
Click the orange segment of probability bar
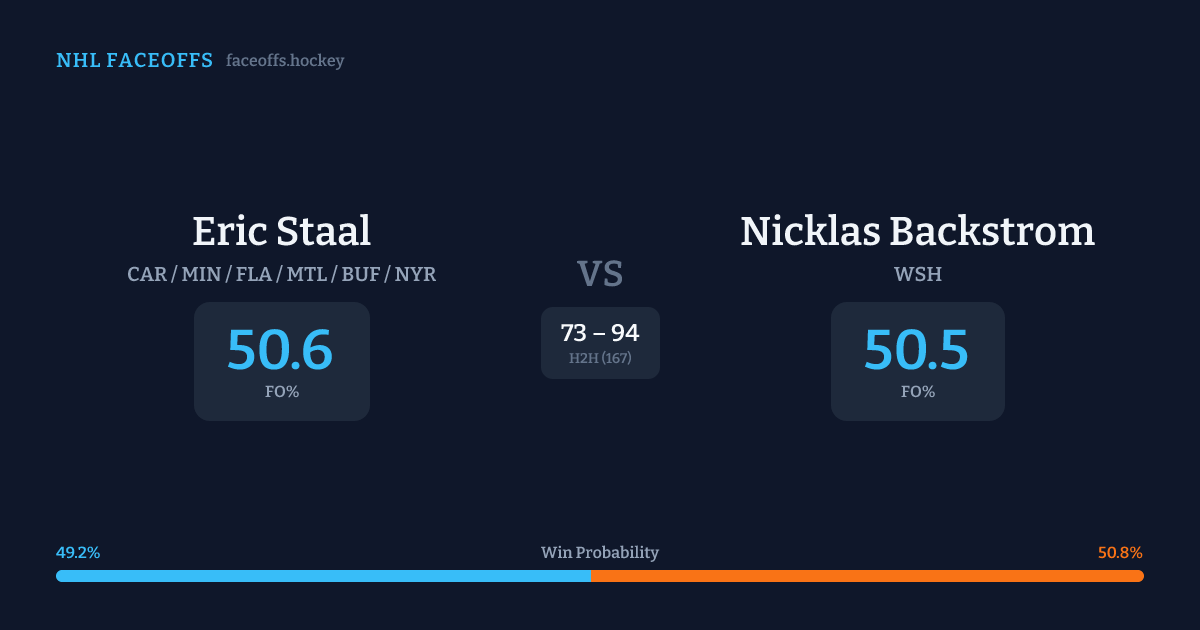[867, 576]
